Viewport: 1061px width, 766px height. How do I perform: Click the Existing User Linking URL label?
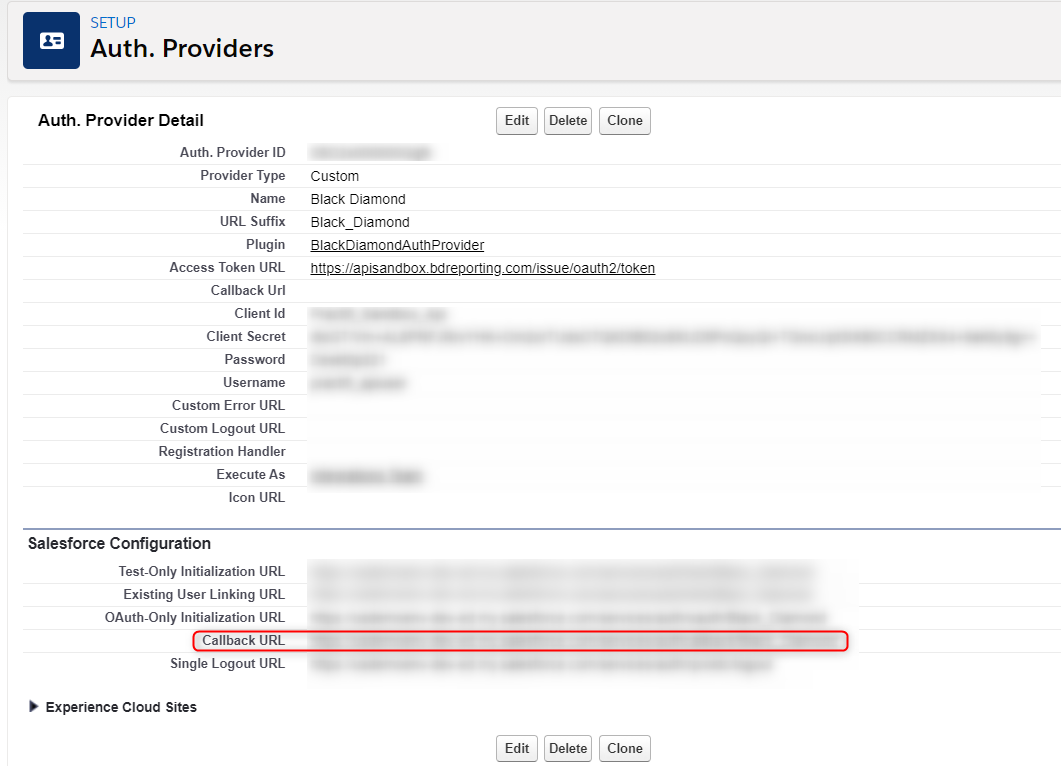[x=204, y=594]
